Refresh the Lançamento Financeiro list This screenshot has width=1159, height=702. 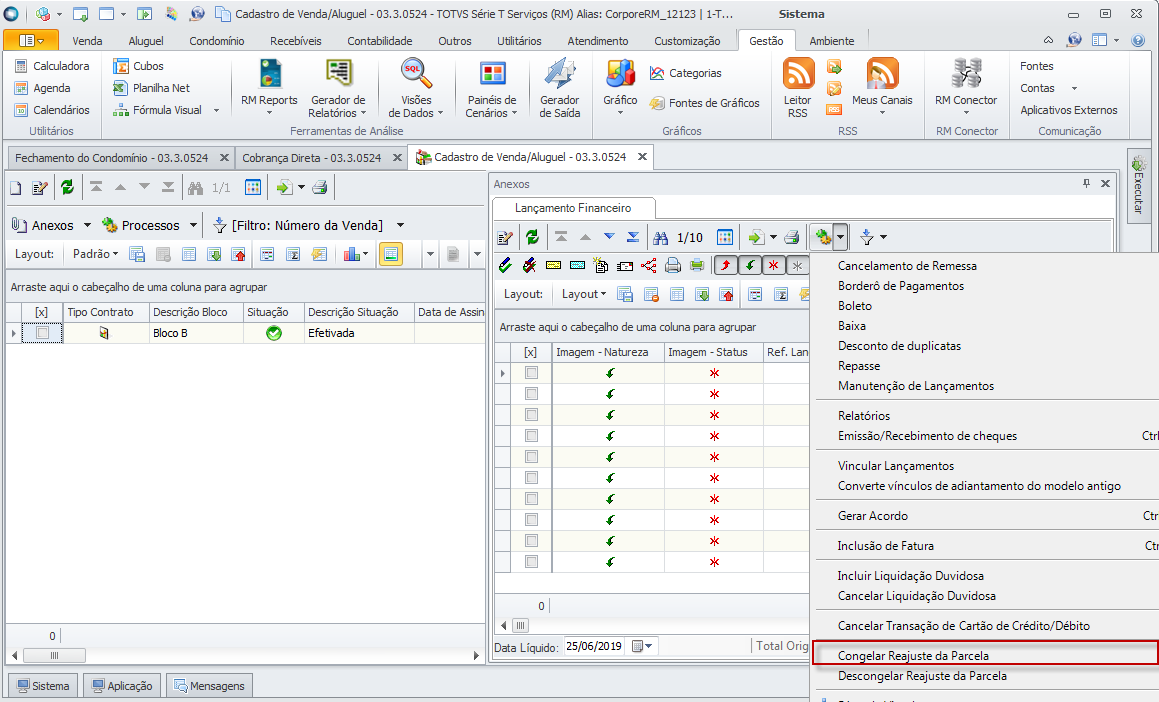click(532, 237)
